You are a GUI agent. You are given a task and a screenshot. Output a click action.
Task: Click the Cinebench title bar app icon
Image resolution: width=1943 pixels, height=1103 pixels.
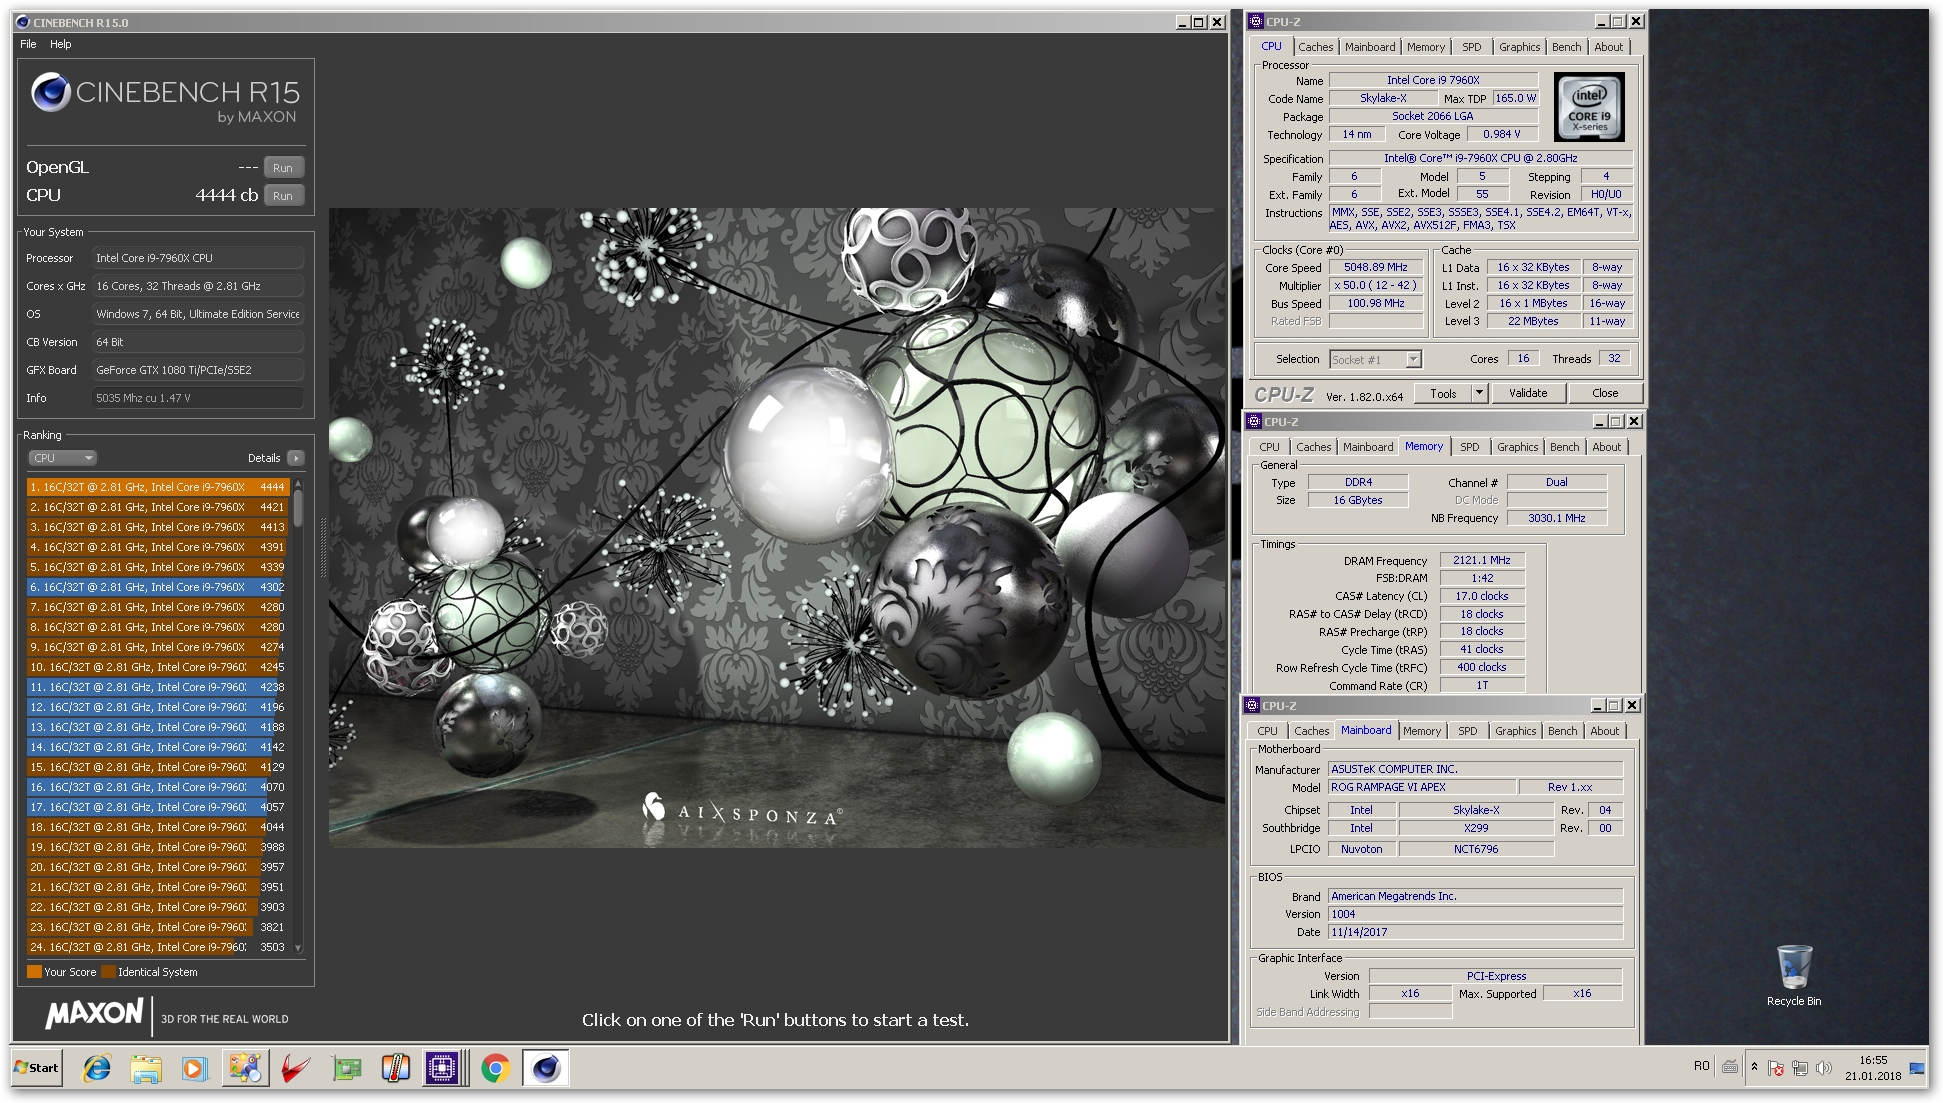coord(23,22)
